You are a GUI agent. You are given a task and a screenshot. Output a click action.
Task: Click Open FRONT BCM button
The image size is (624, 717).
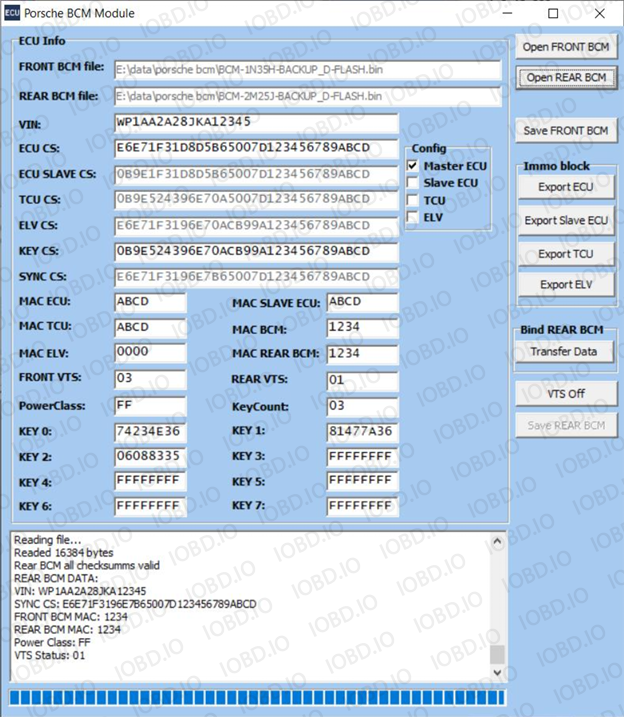pyautogui.click(x=566, y=47)
